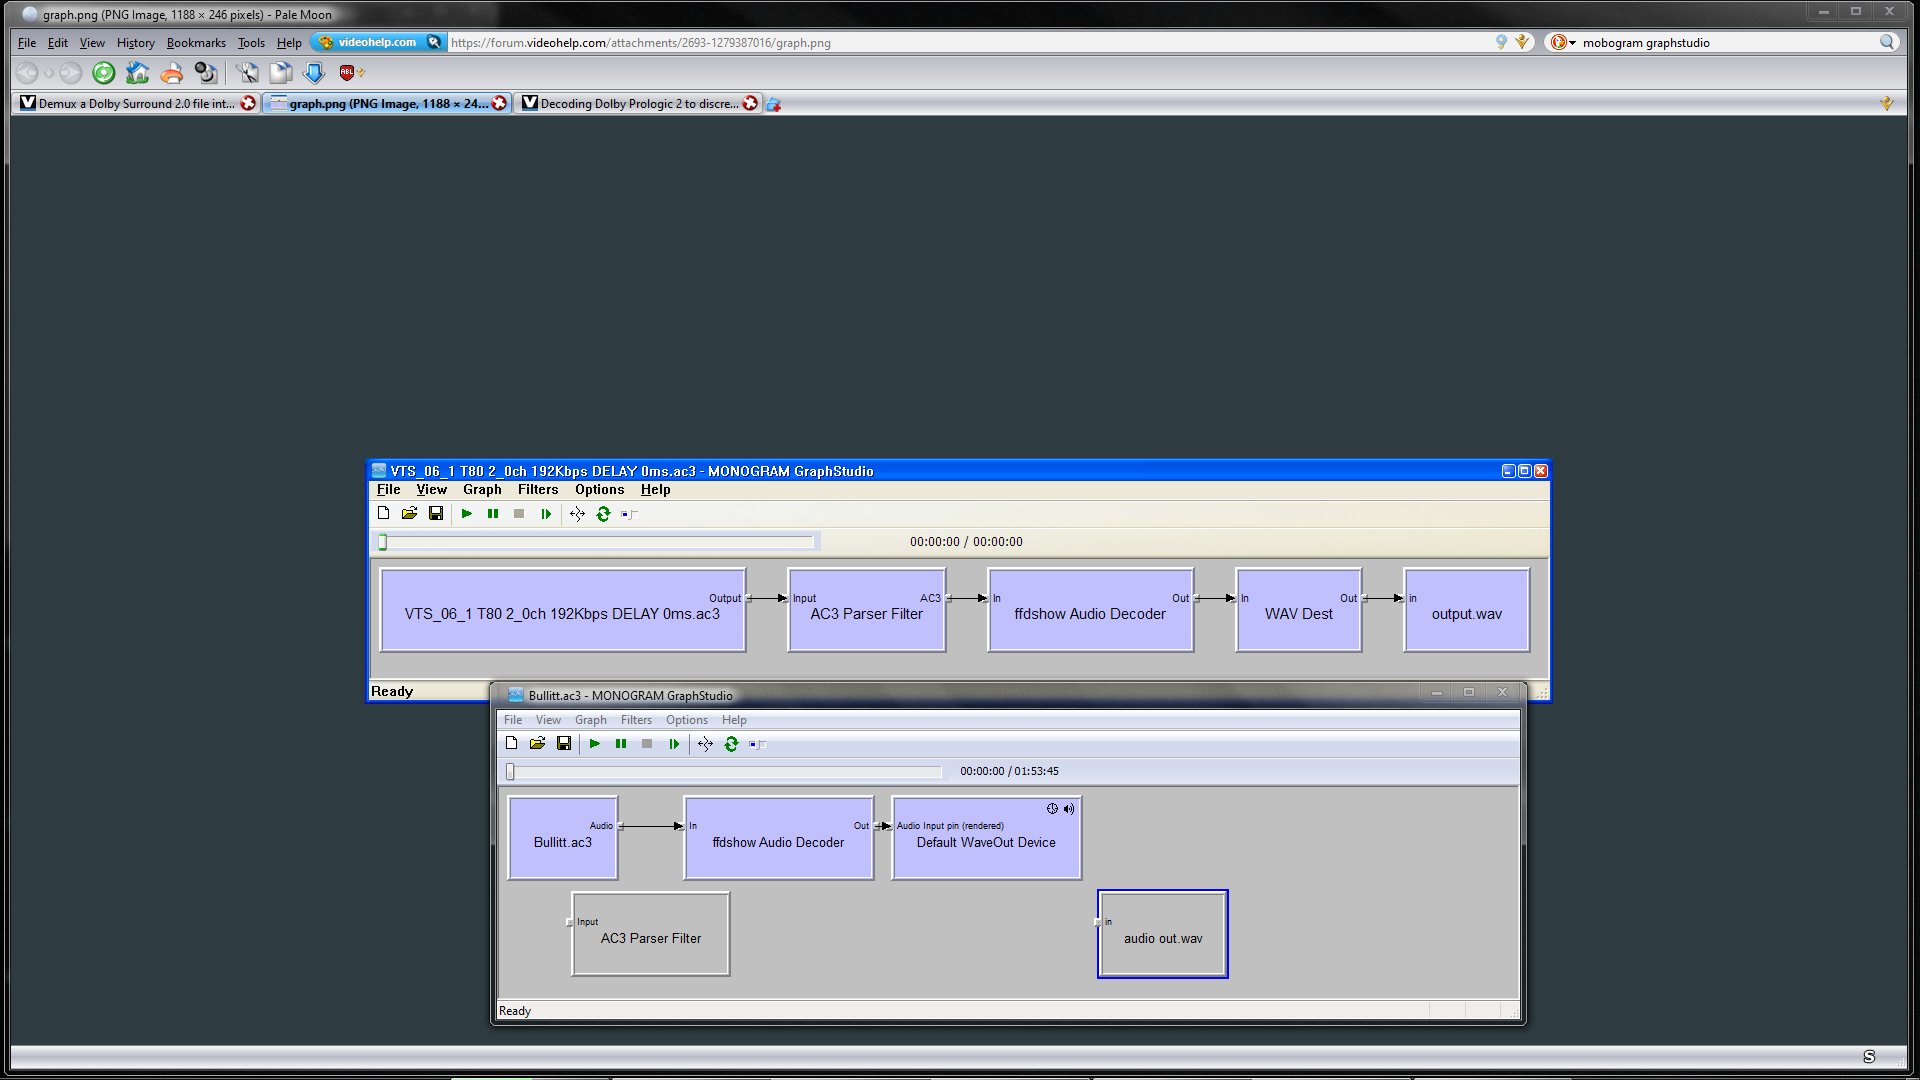Image resolution: width=1920 pixels, height=1080 pixels.
Task: Click the green Play button in Bullitt.ac3 GraphStudio
Action: point(595,744)
